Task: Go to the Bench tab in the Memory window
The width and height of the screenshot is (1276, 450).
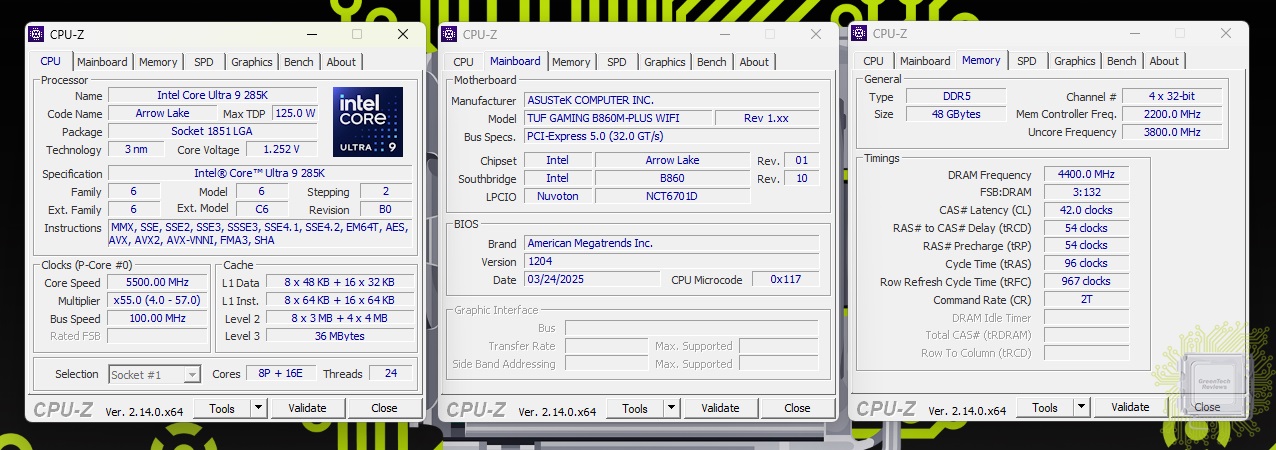Action: pos(1122,61)
